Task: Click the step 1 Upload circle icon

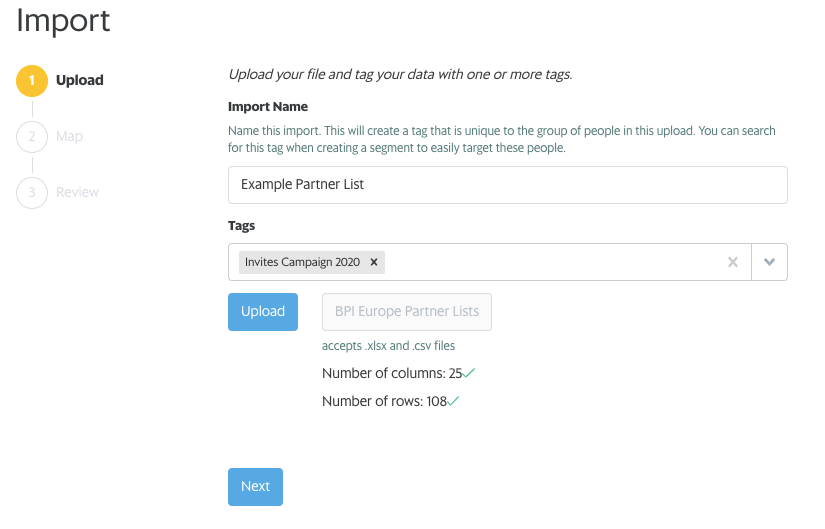Action: coord(32,80)
